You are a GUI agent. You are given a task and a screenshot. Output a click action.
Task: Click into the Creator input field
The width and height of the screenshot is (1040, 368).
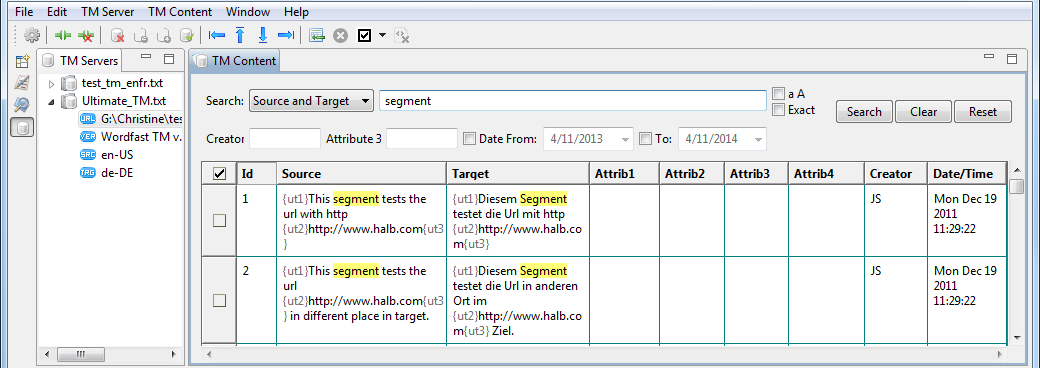tap(285, 139)
